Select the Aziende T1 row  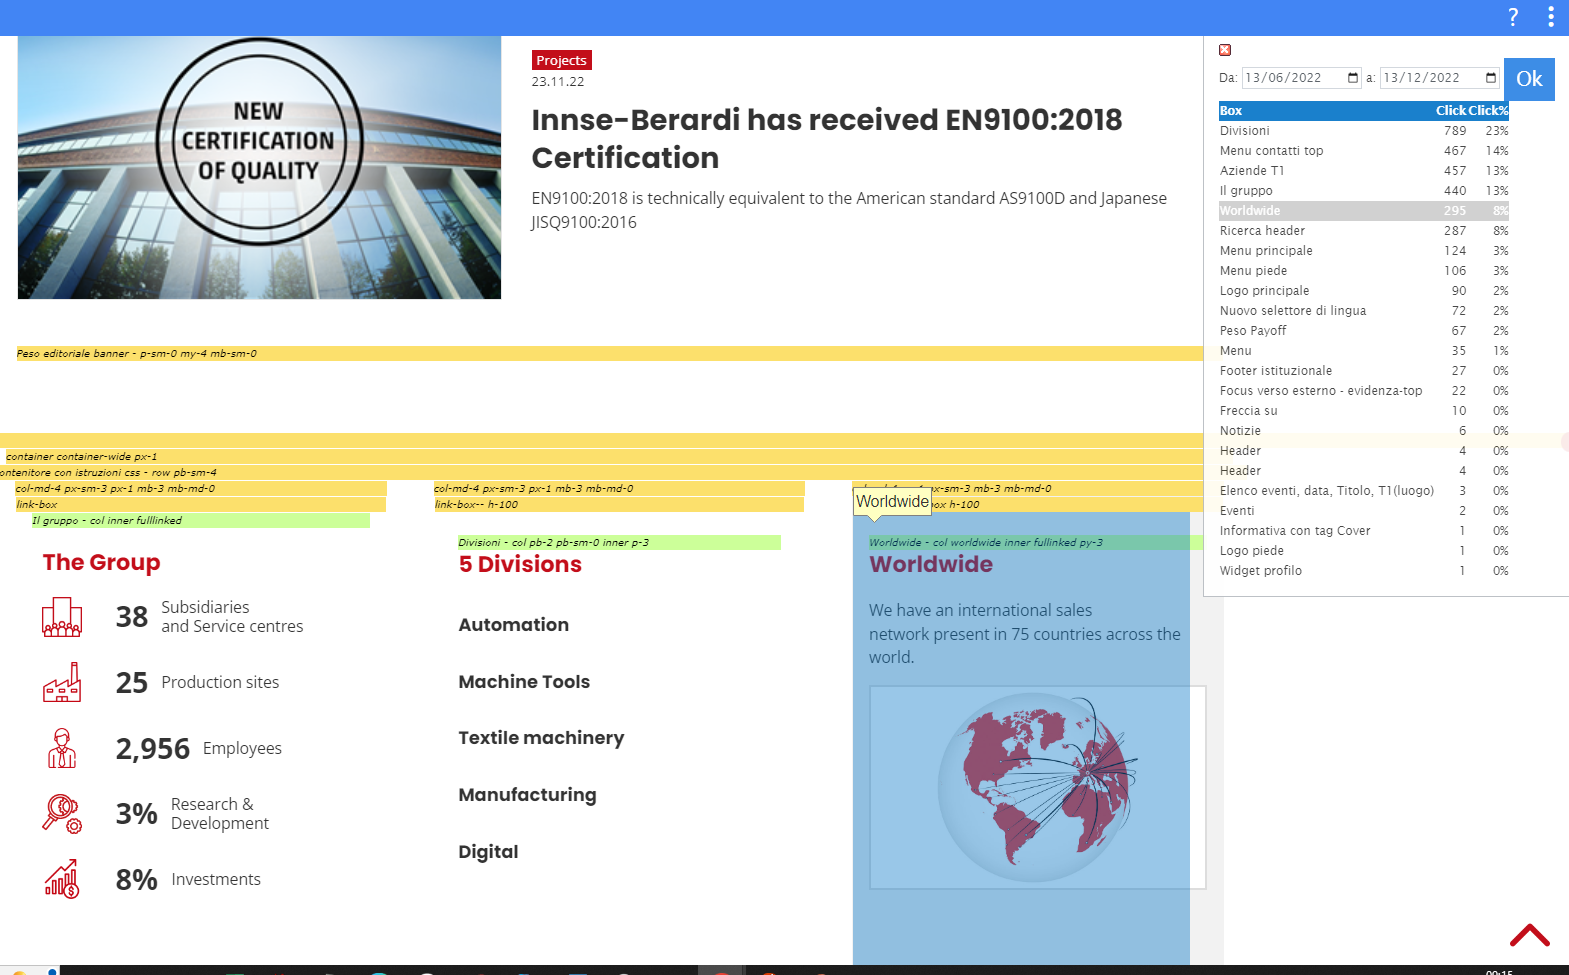click(1364, 171)
